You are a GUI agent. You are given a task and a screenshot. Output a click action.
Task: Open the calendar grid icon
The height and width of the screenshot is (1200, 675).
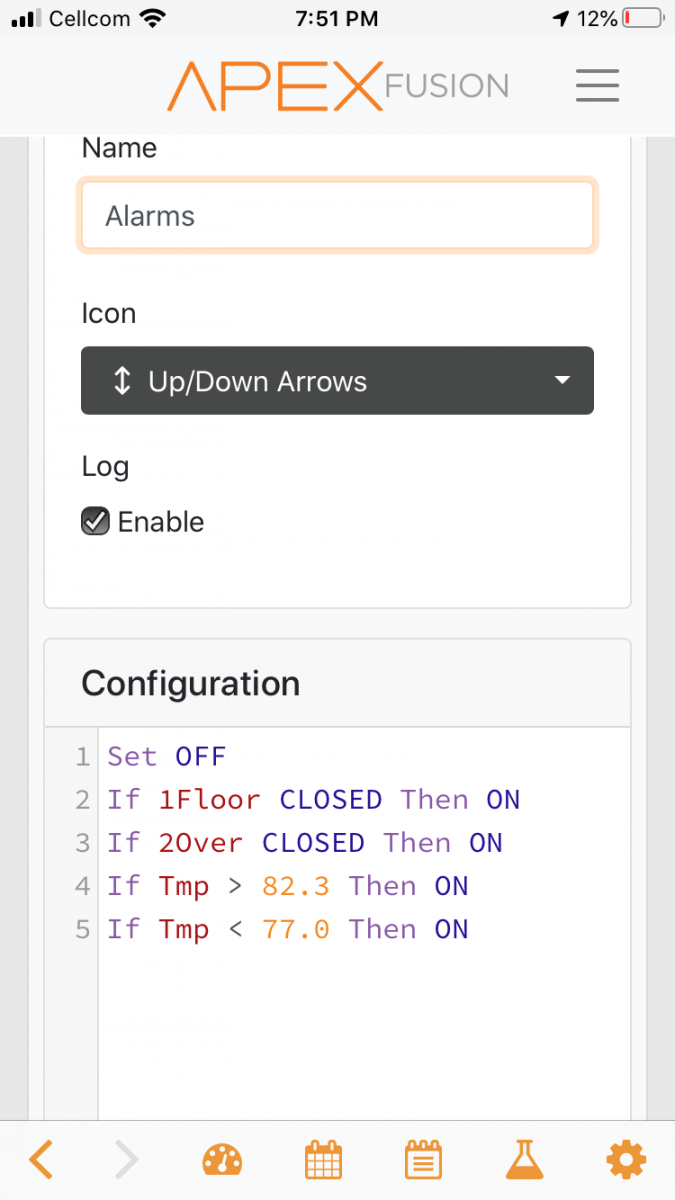(x=323, y=1160)
